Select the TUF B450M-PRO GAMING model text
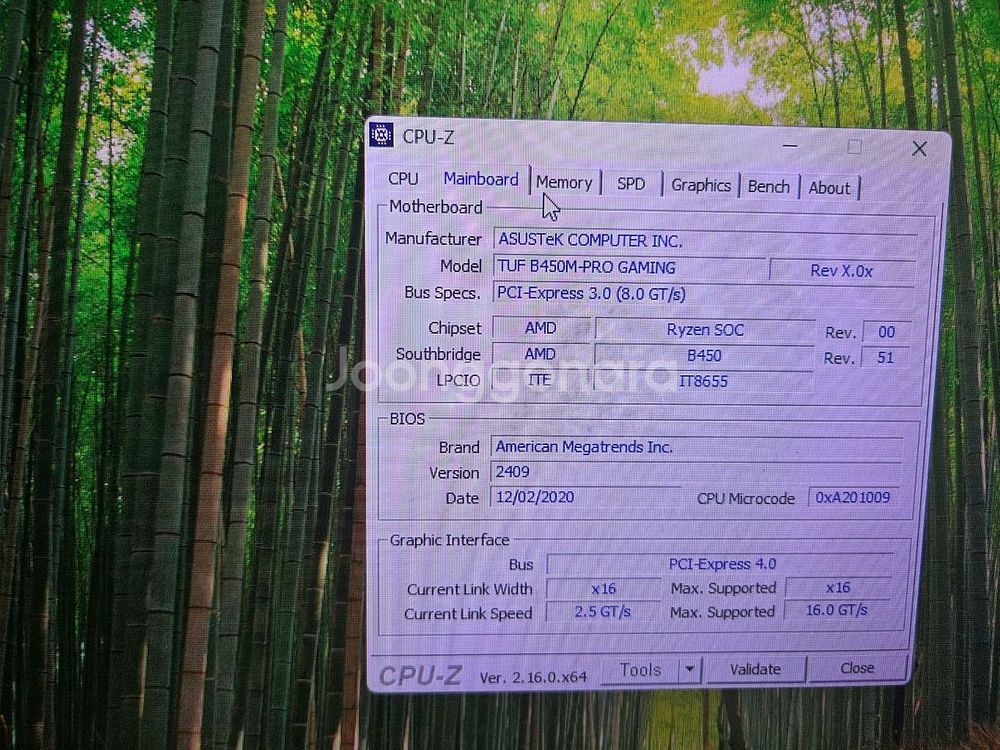The height and width of the screenshot is (750, 1000). pyautogui.click(x=586, y=267)
